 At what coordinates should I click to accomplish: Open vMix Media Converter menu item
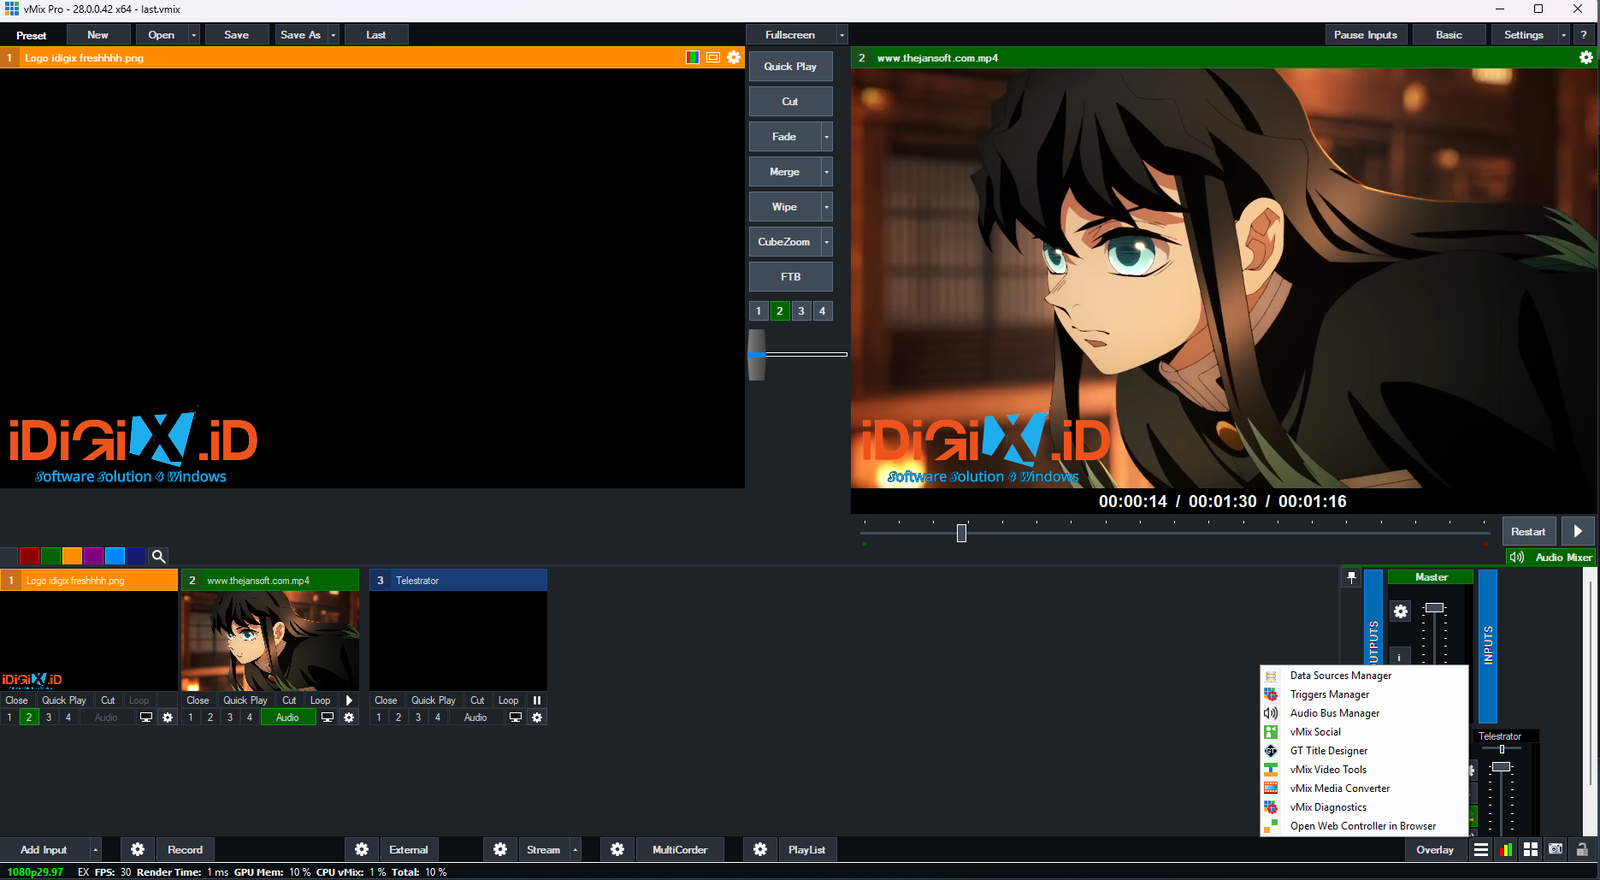pyautogui.click(x=1364, y=788)
